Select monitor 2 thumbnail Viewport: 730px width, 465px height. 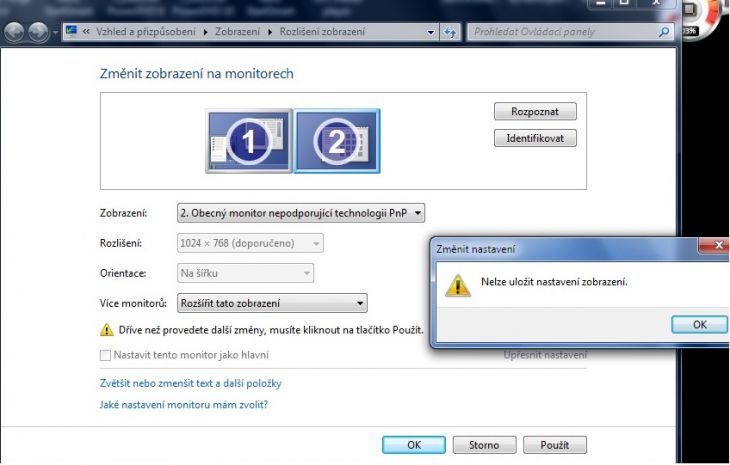tap(337, 141)
